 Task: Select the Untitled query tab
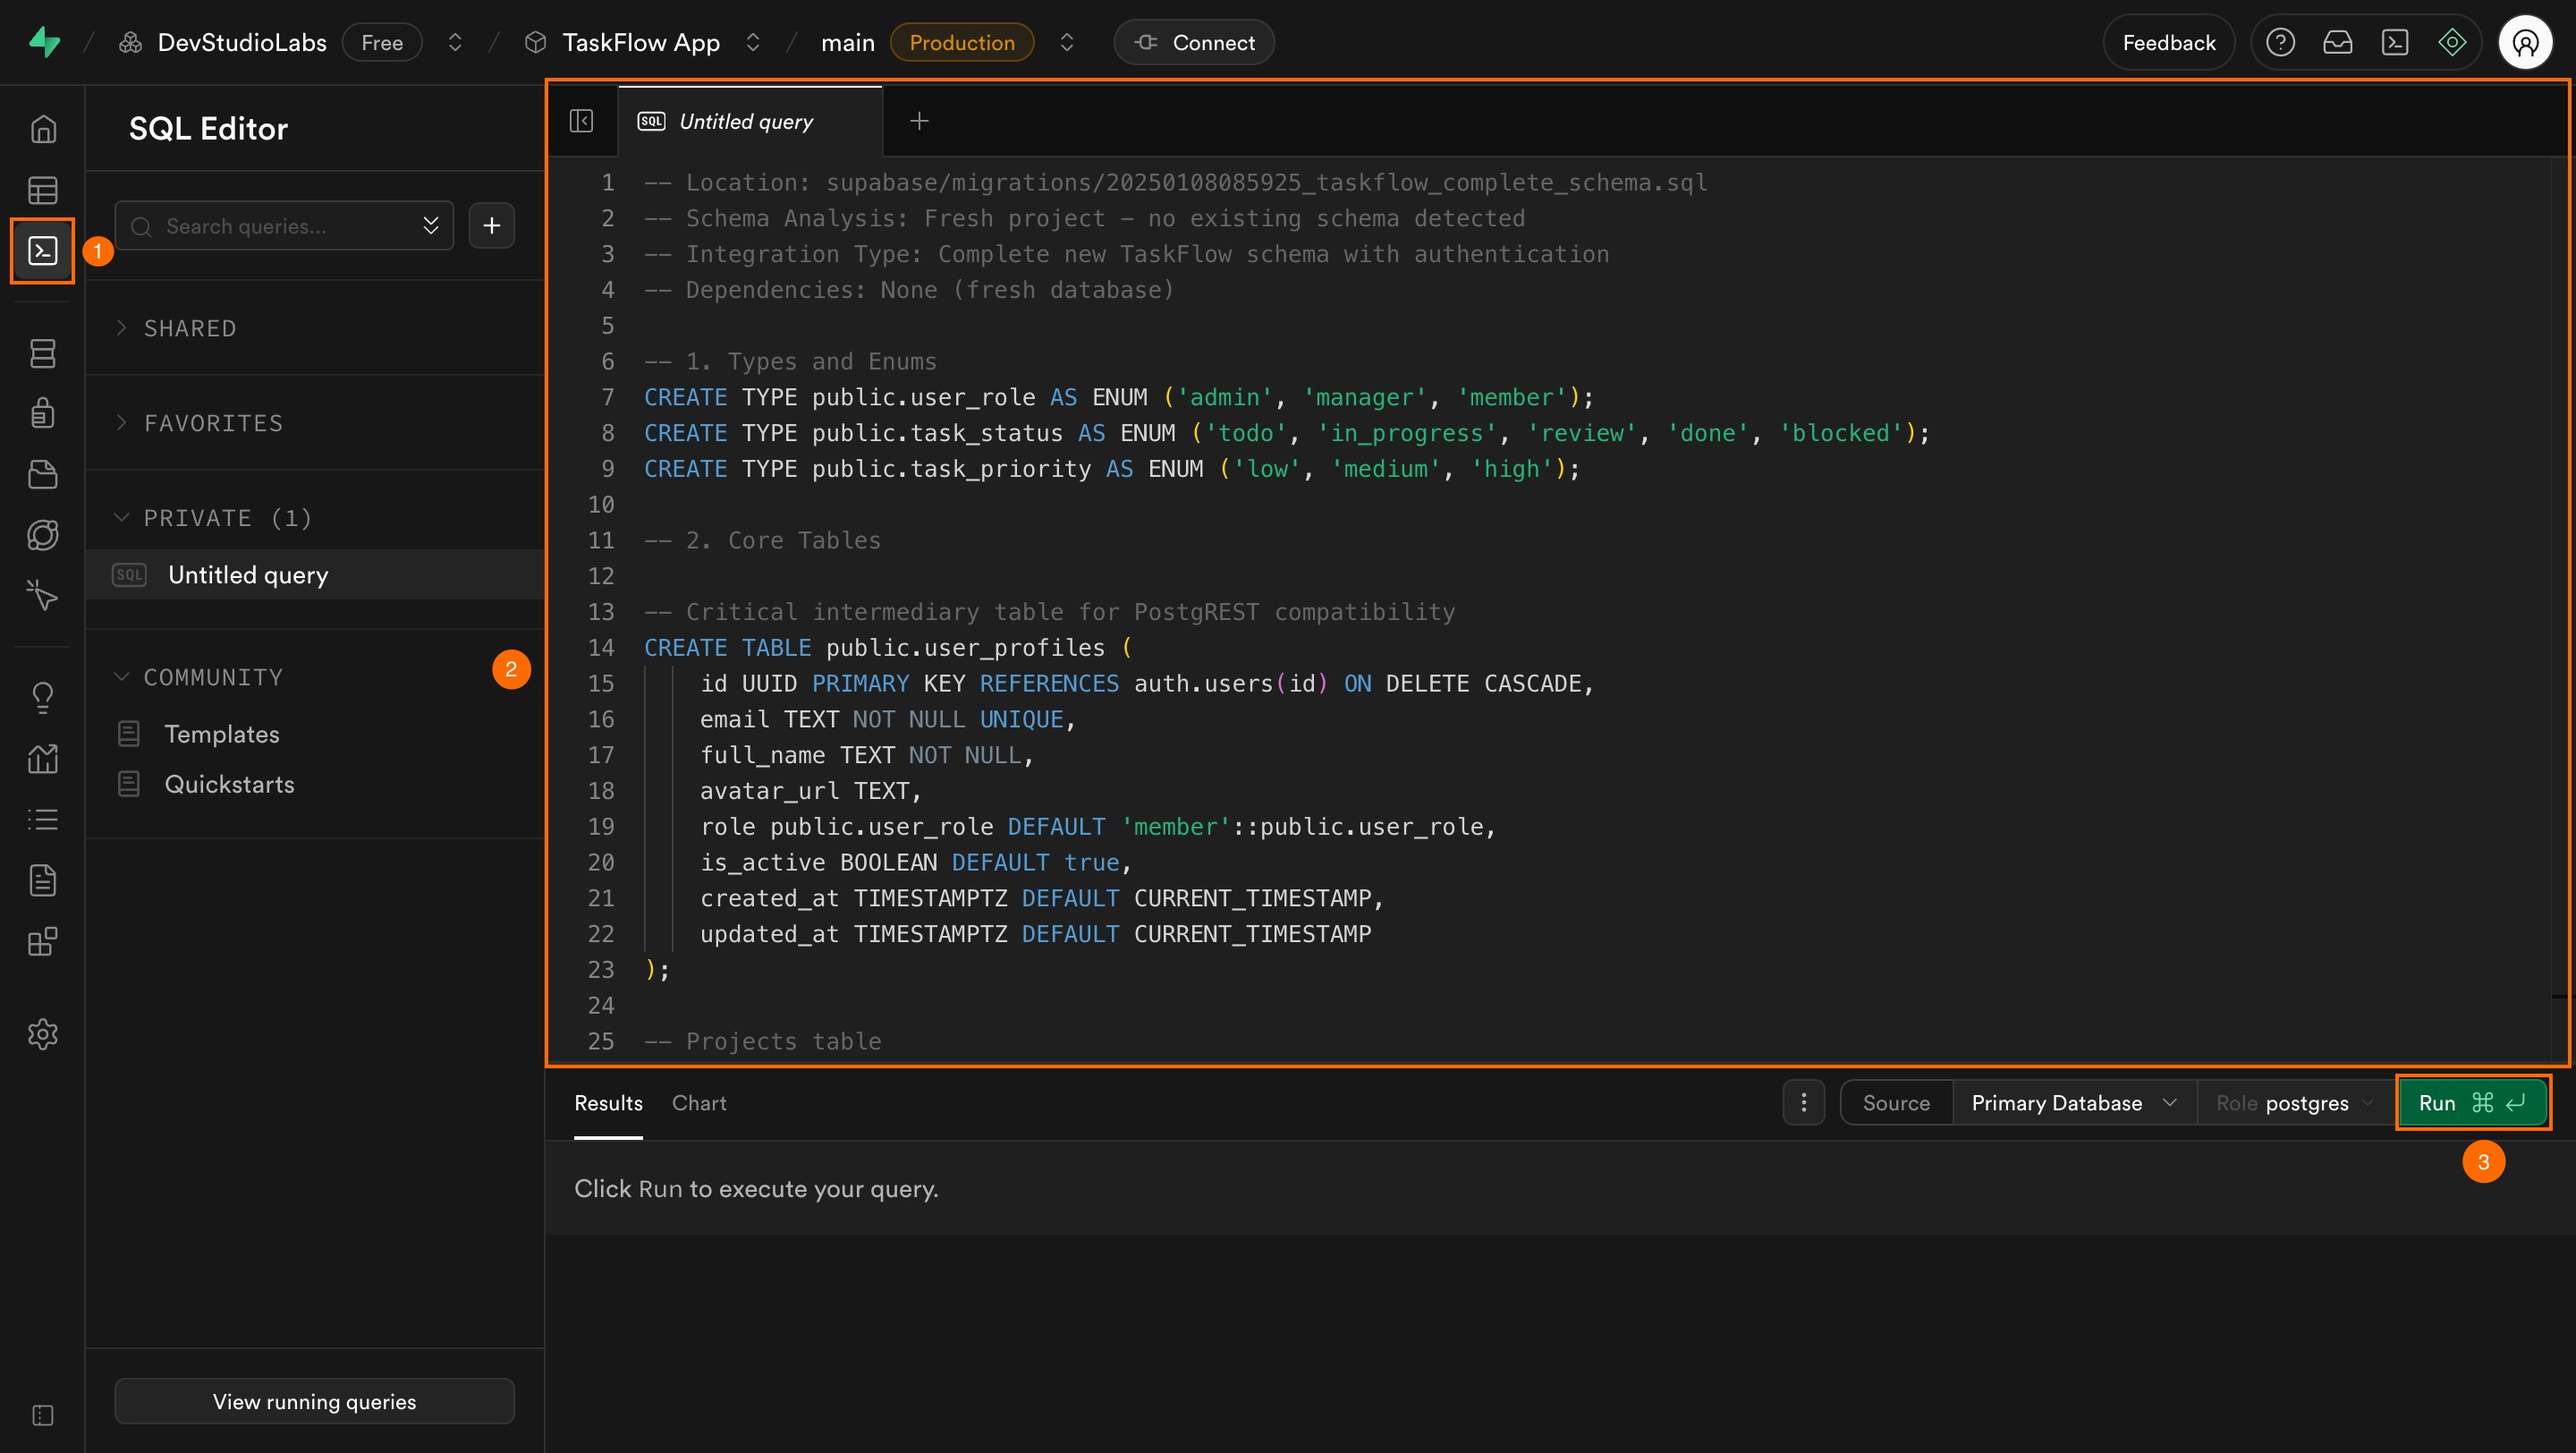point(745,120)
